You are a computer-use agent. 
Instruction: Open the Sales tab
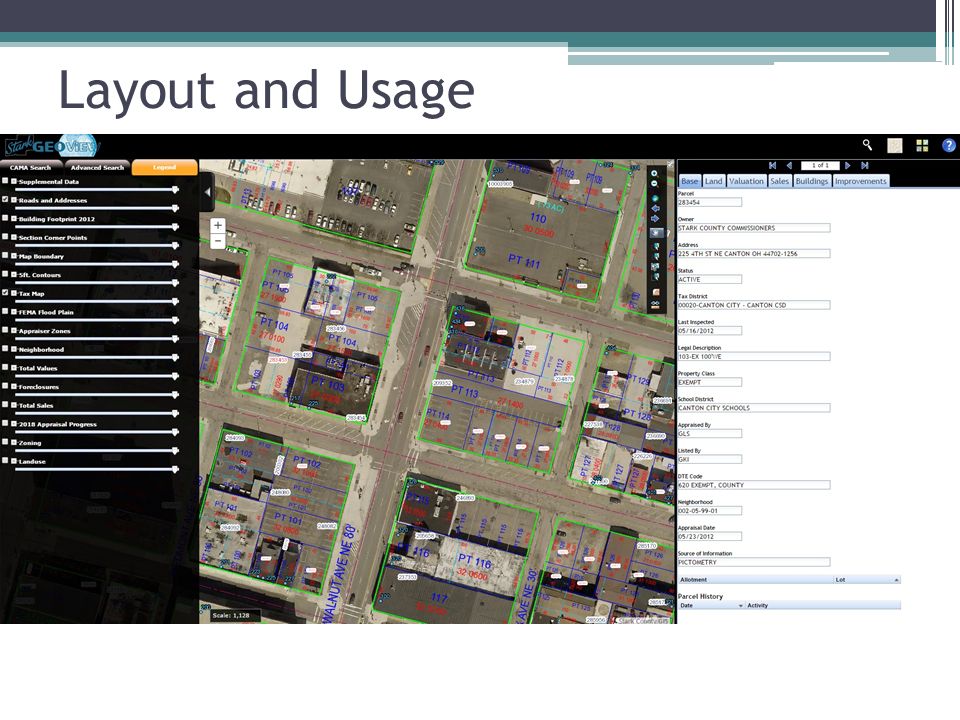pos(779,181)
